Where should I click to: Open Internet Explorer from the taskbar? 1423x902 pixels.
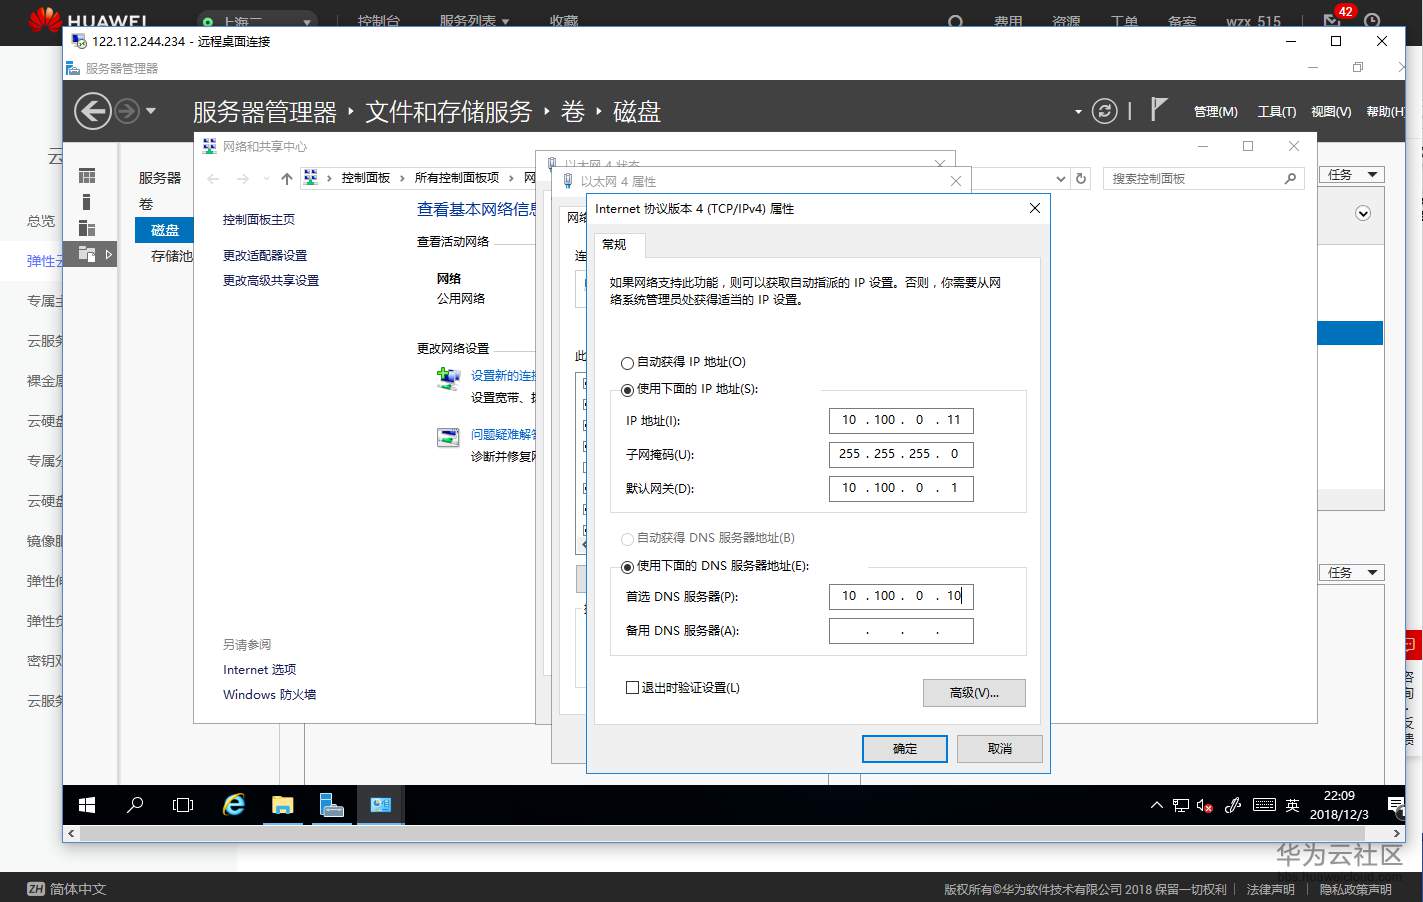[234, 805]
